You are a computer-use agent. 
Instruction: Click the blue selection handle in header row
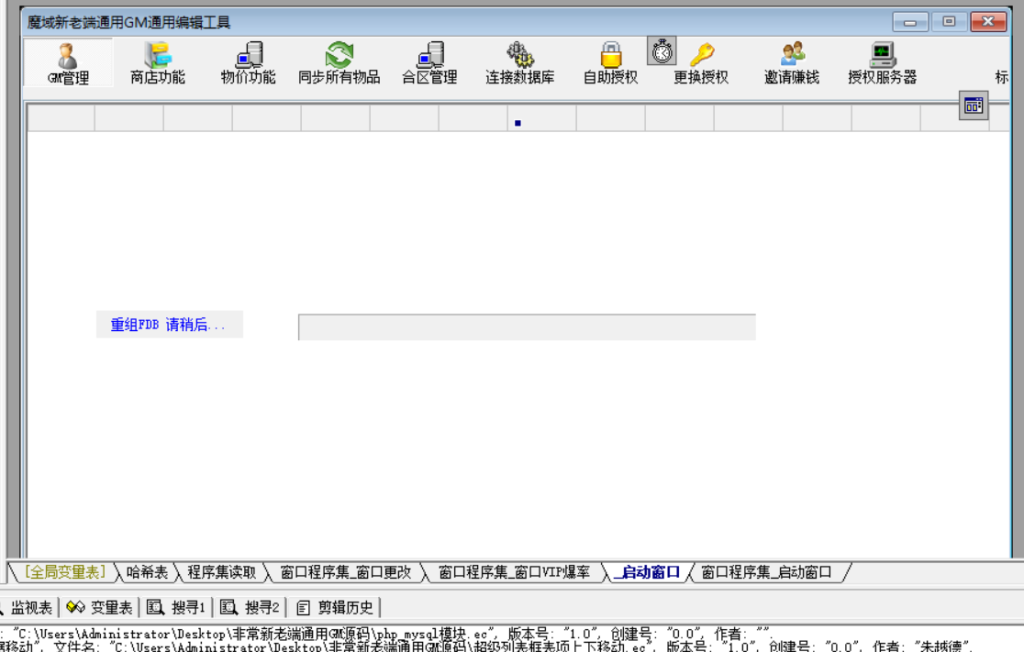point(518,123)
